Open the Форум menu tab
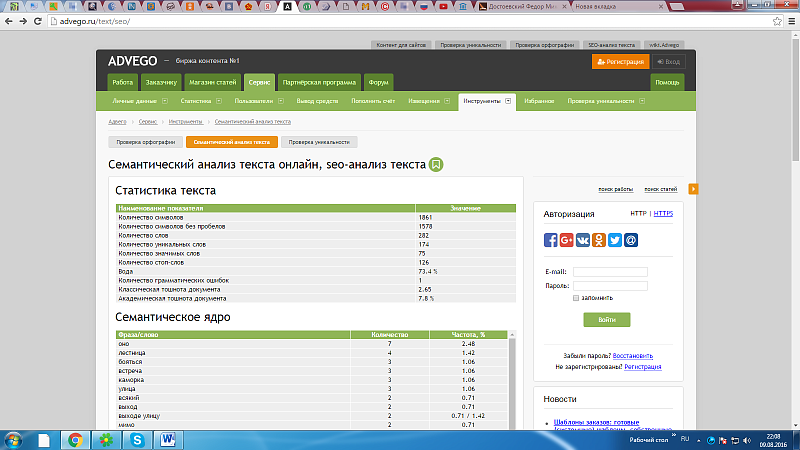 click(379, 82)
